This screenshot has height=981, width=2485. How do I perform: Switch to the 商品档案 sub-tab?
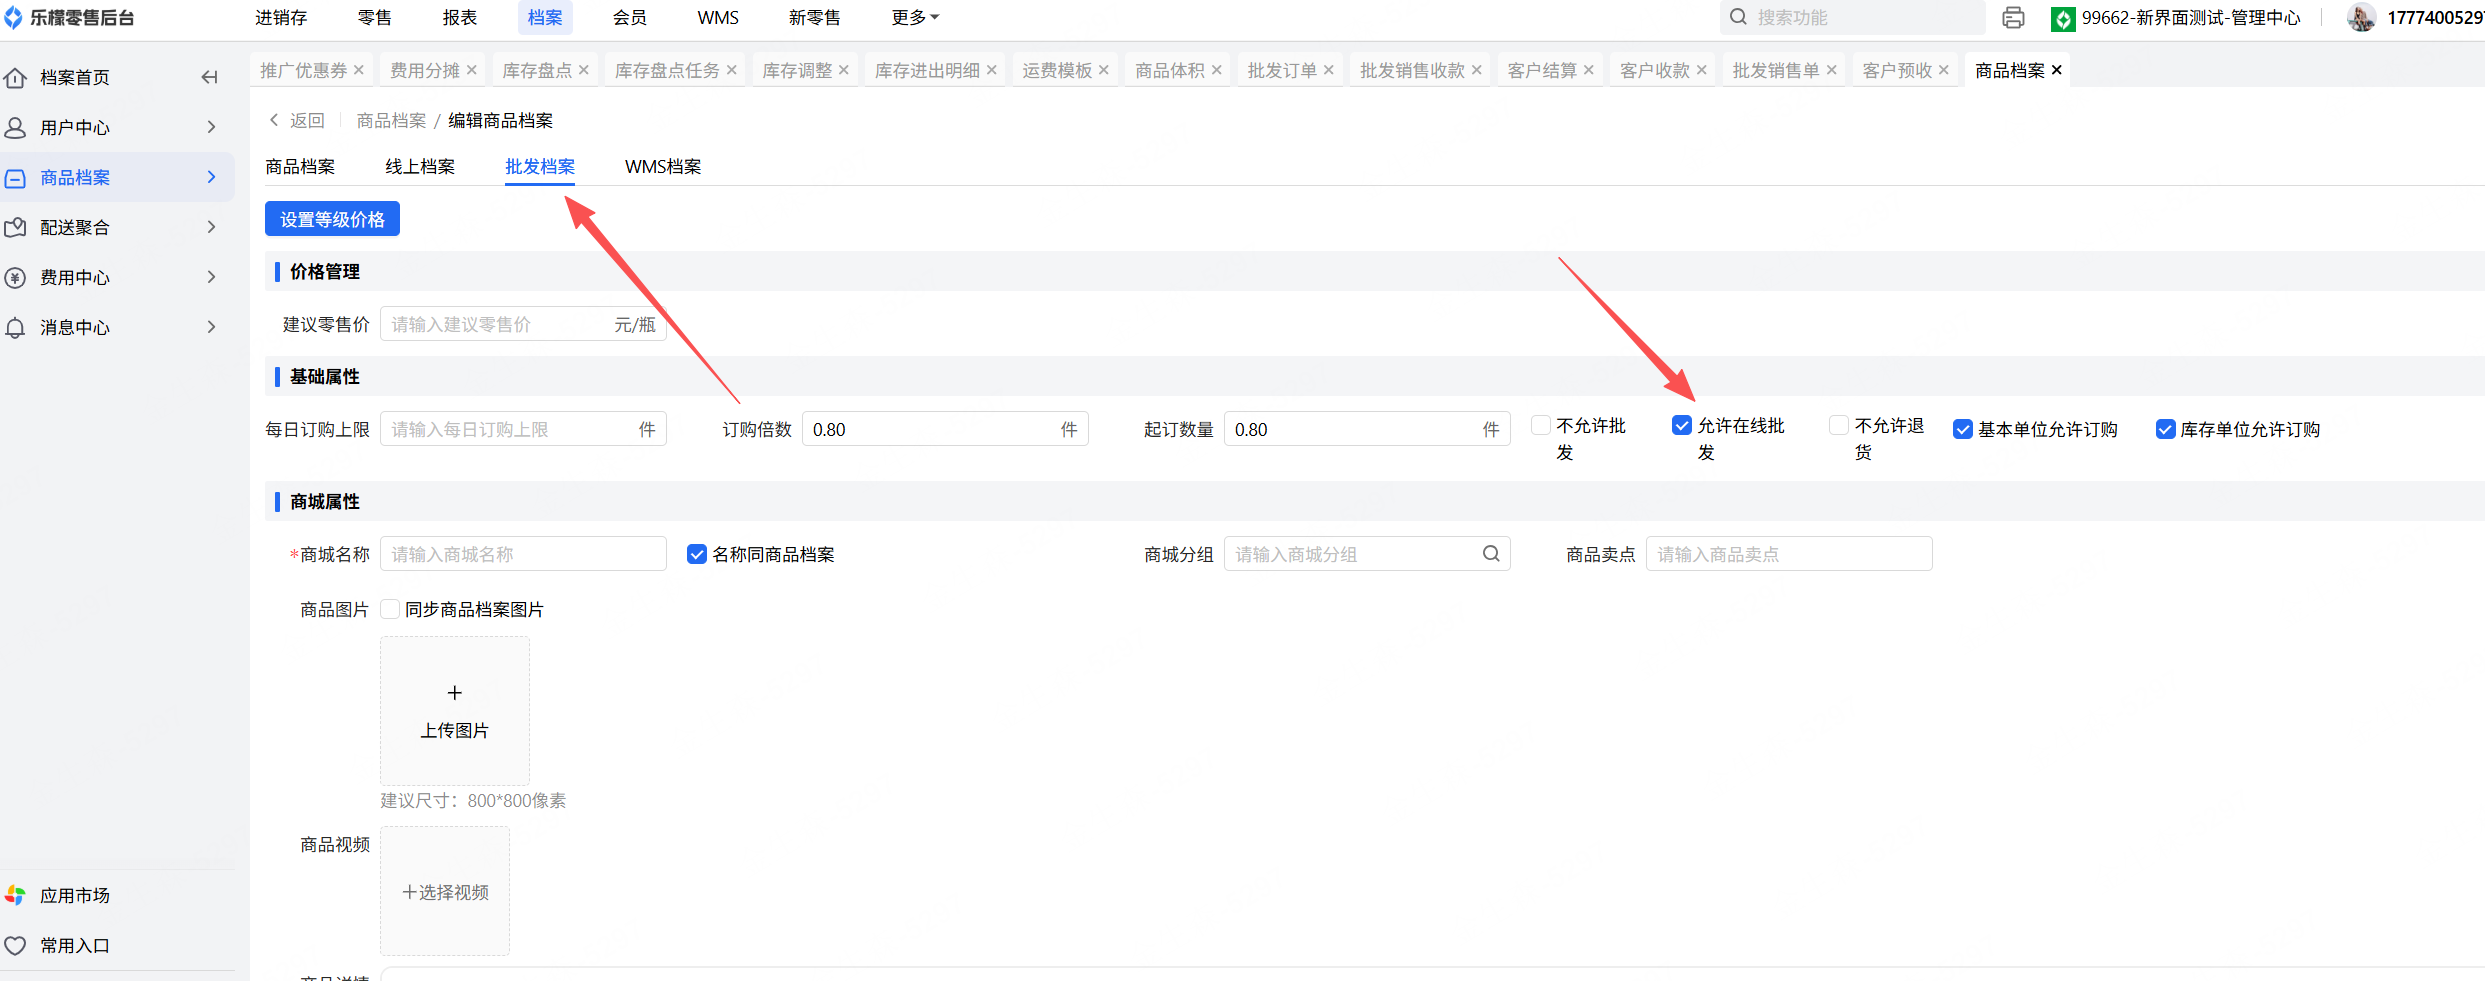point(300,167)
